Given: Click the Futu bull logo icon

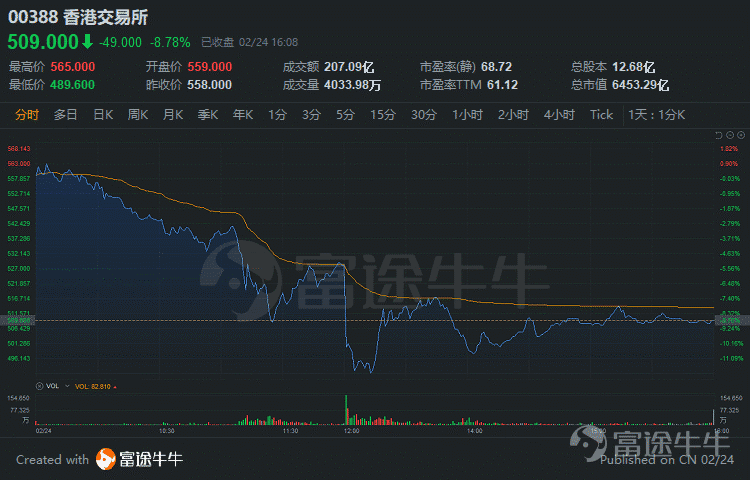Looking at the screenshot, I should (x=107, y=459).
